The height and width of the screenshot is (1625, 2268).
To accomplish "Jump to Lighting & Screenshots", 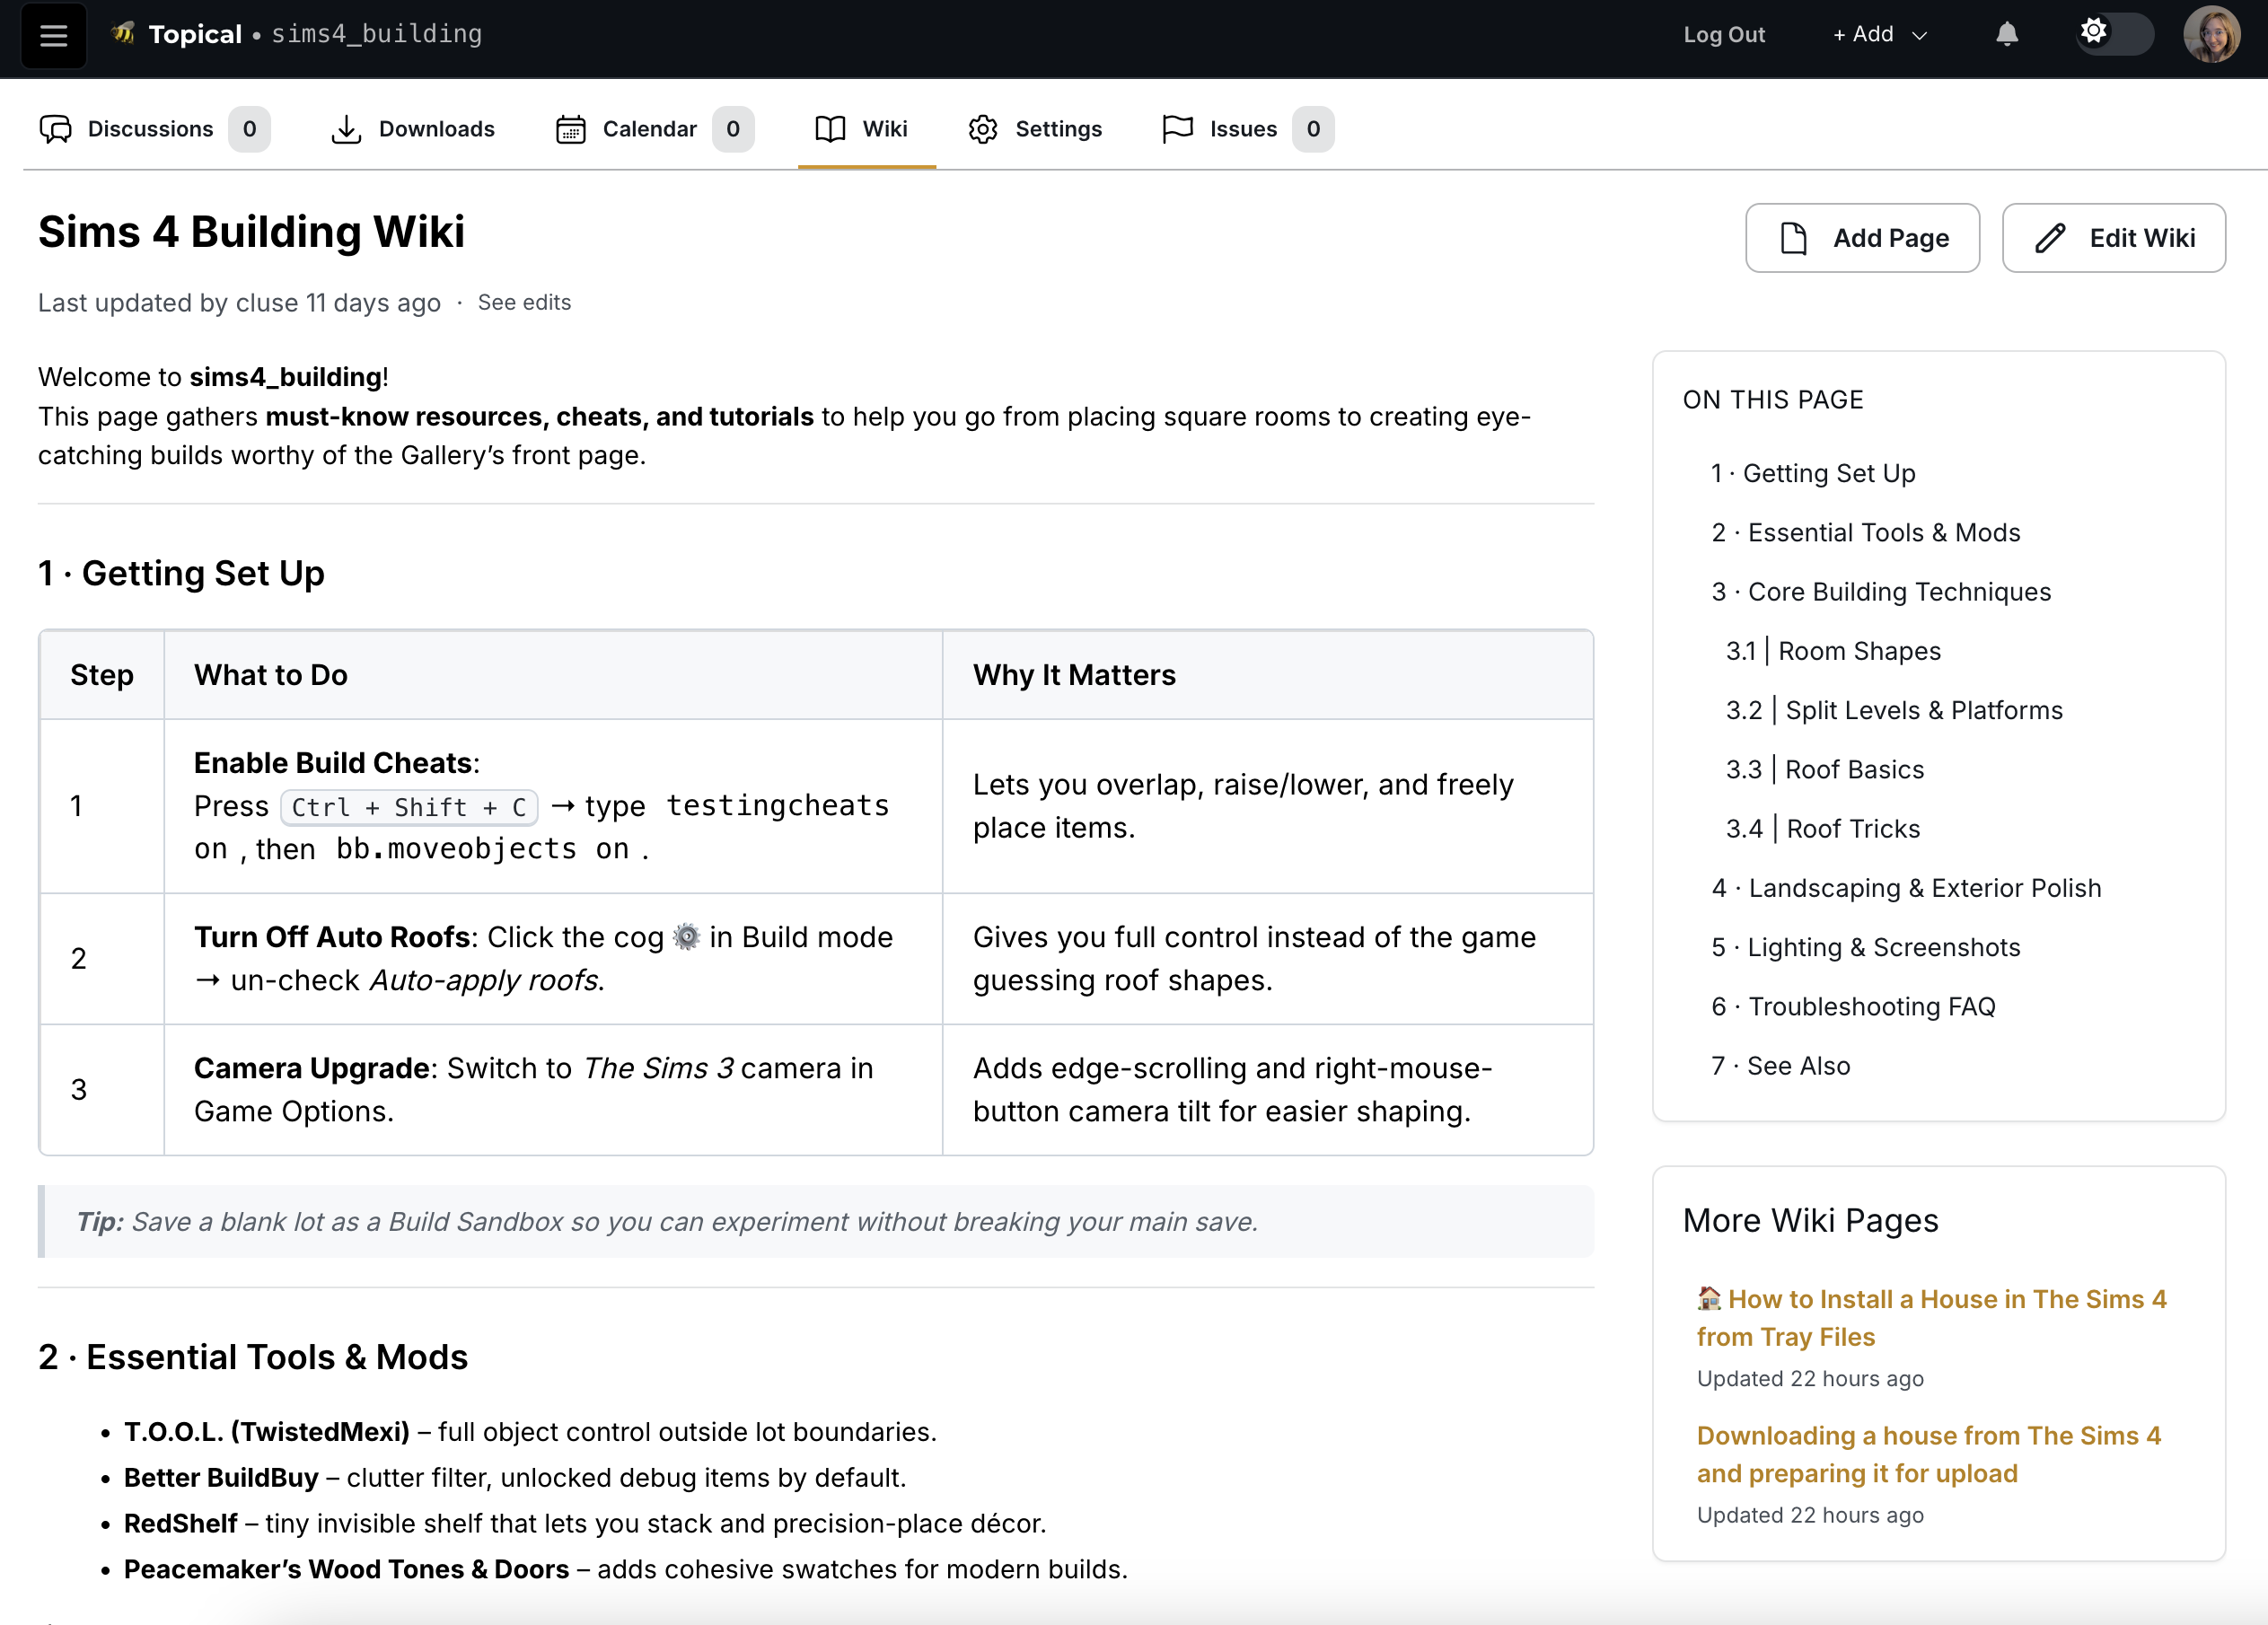I will click(1865, 947).
